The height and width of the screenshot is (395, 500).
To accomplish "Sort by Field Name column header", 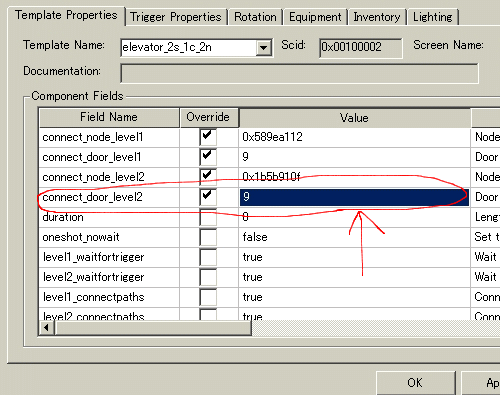I will (109, 117).
